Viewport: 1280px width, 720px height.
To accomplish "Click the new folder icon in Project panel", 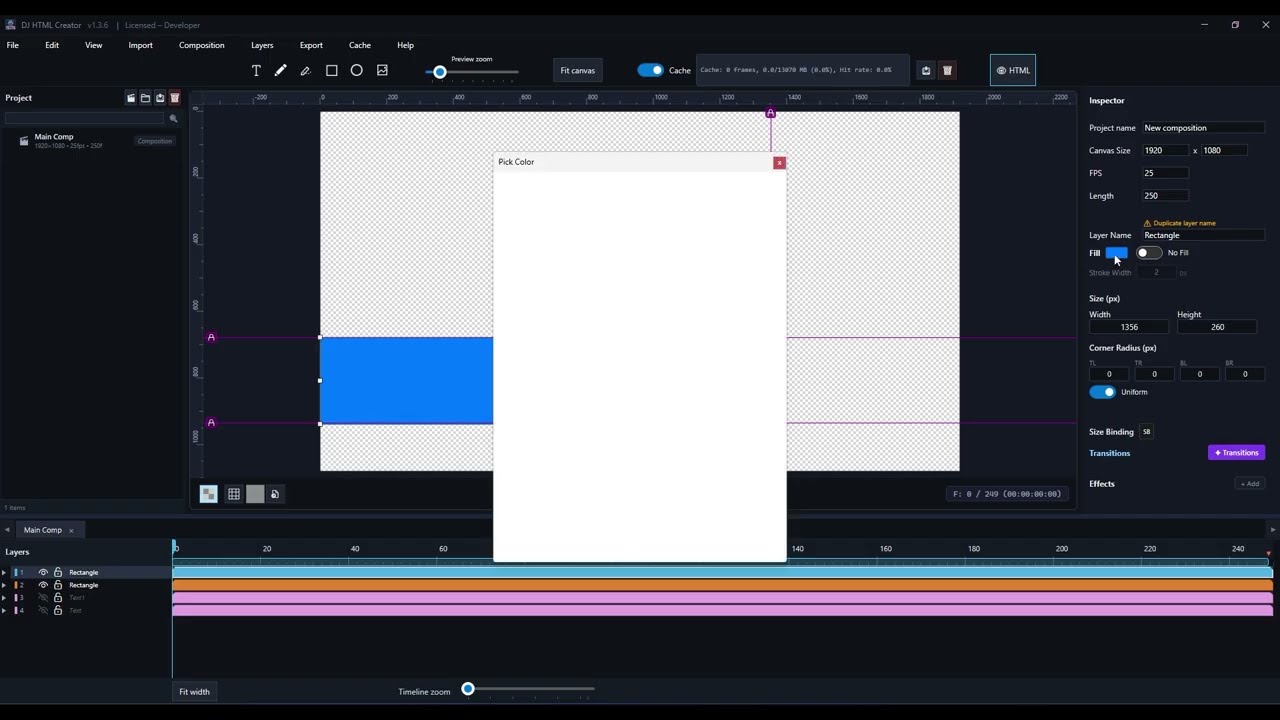I will (x=145, y=98).
